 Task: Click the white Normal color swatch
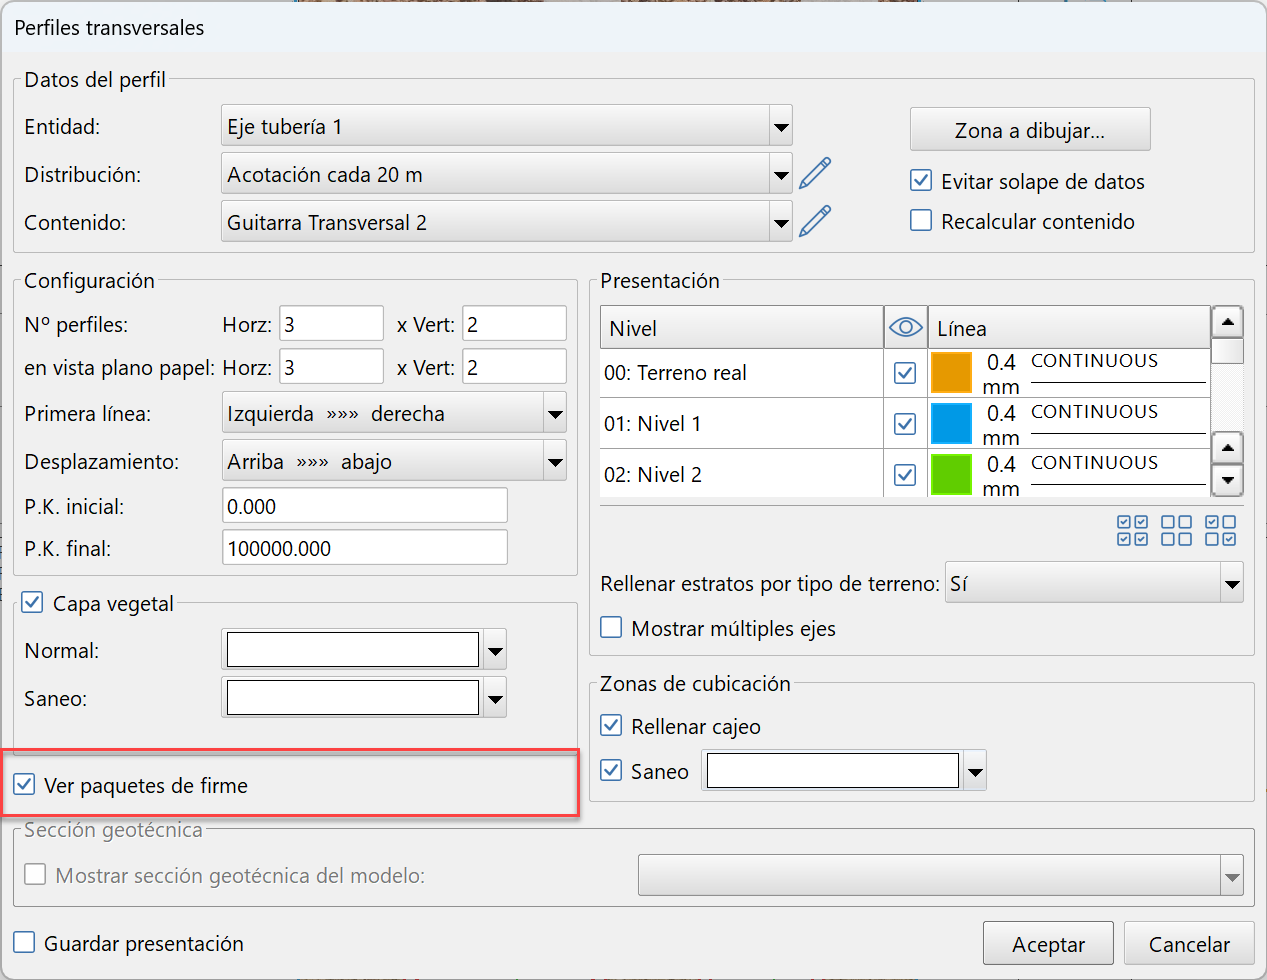click(x=353, y=650)
